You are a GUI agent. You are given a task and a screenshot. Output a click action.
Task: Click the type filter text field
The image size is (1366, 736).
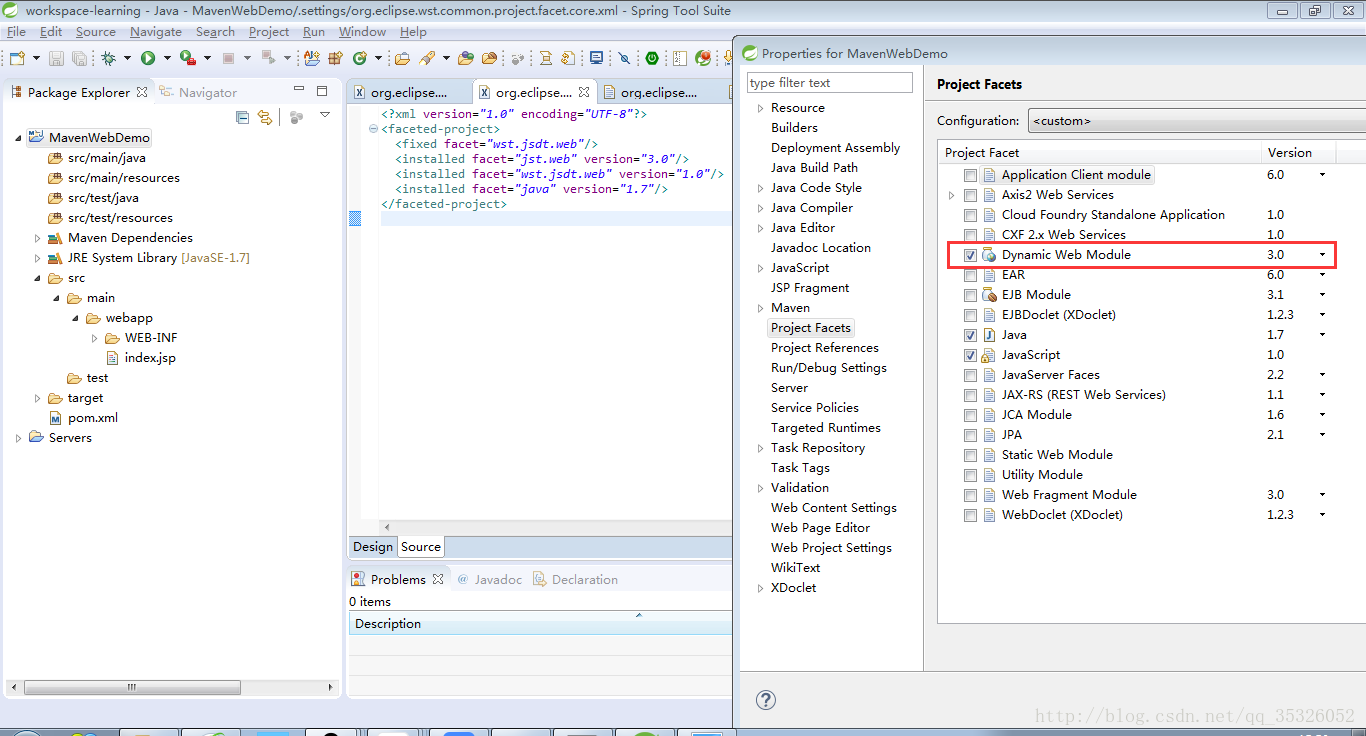pos(830,83)
